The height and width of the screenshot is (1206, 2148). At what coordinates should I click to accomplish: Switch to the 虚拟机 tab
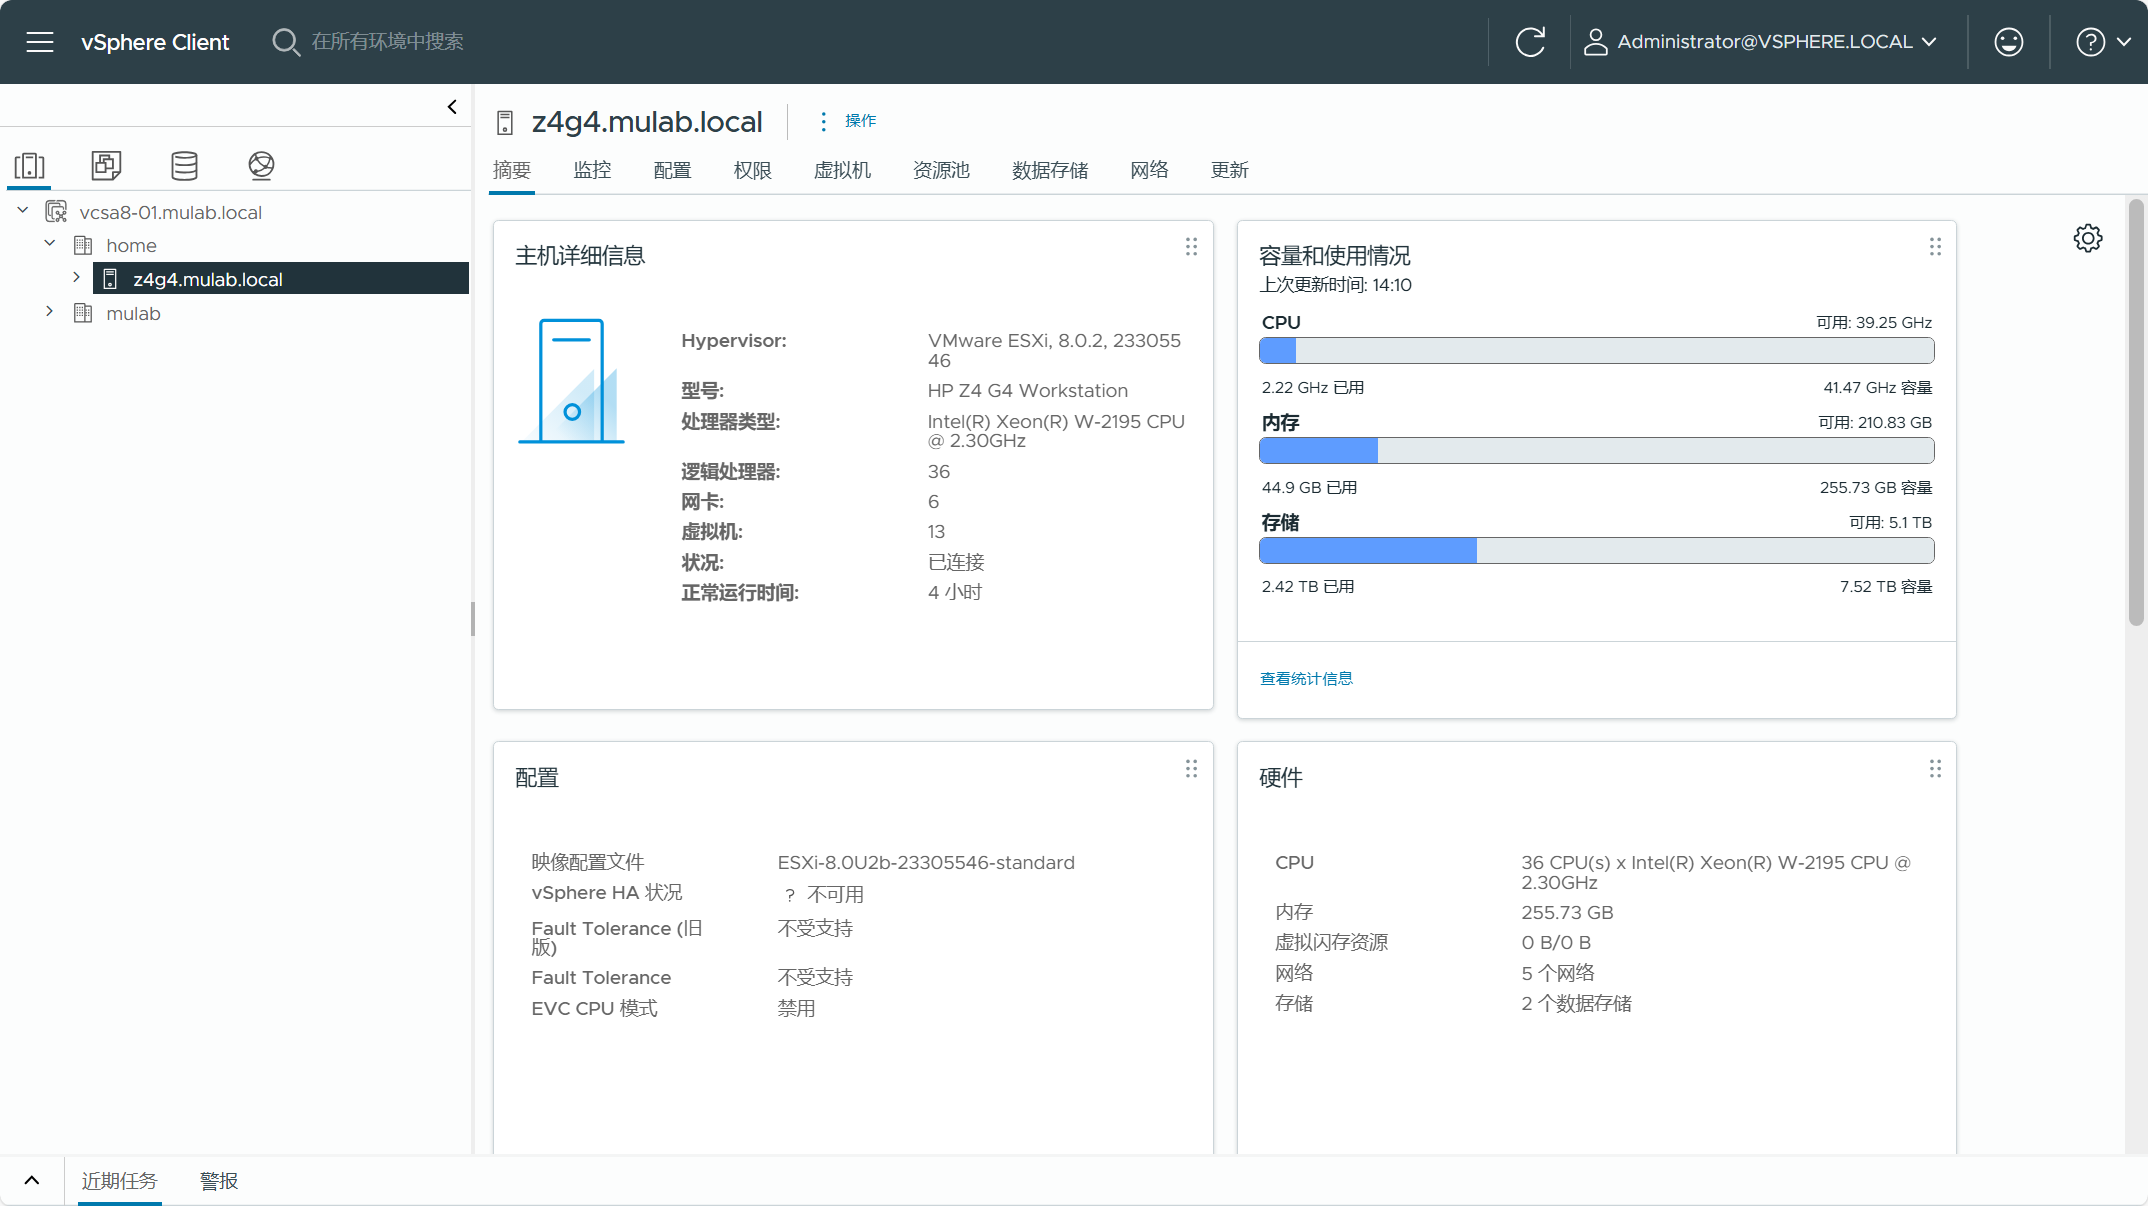click(842, 170)
